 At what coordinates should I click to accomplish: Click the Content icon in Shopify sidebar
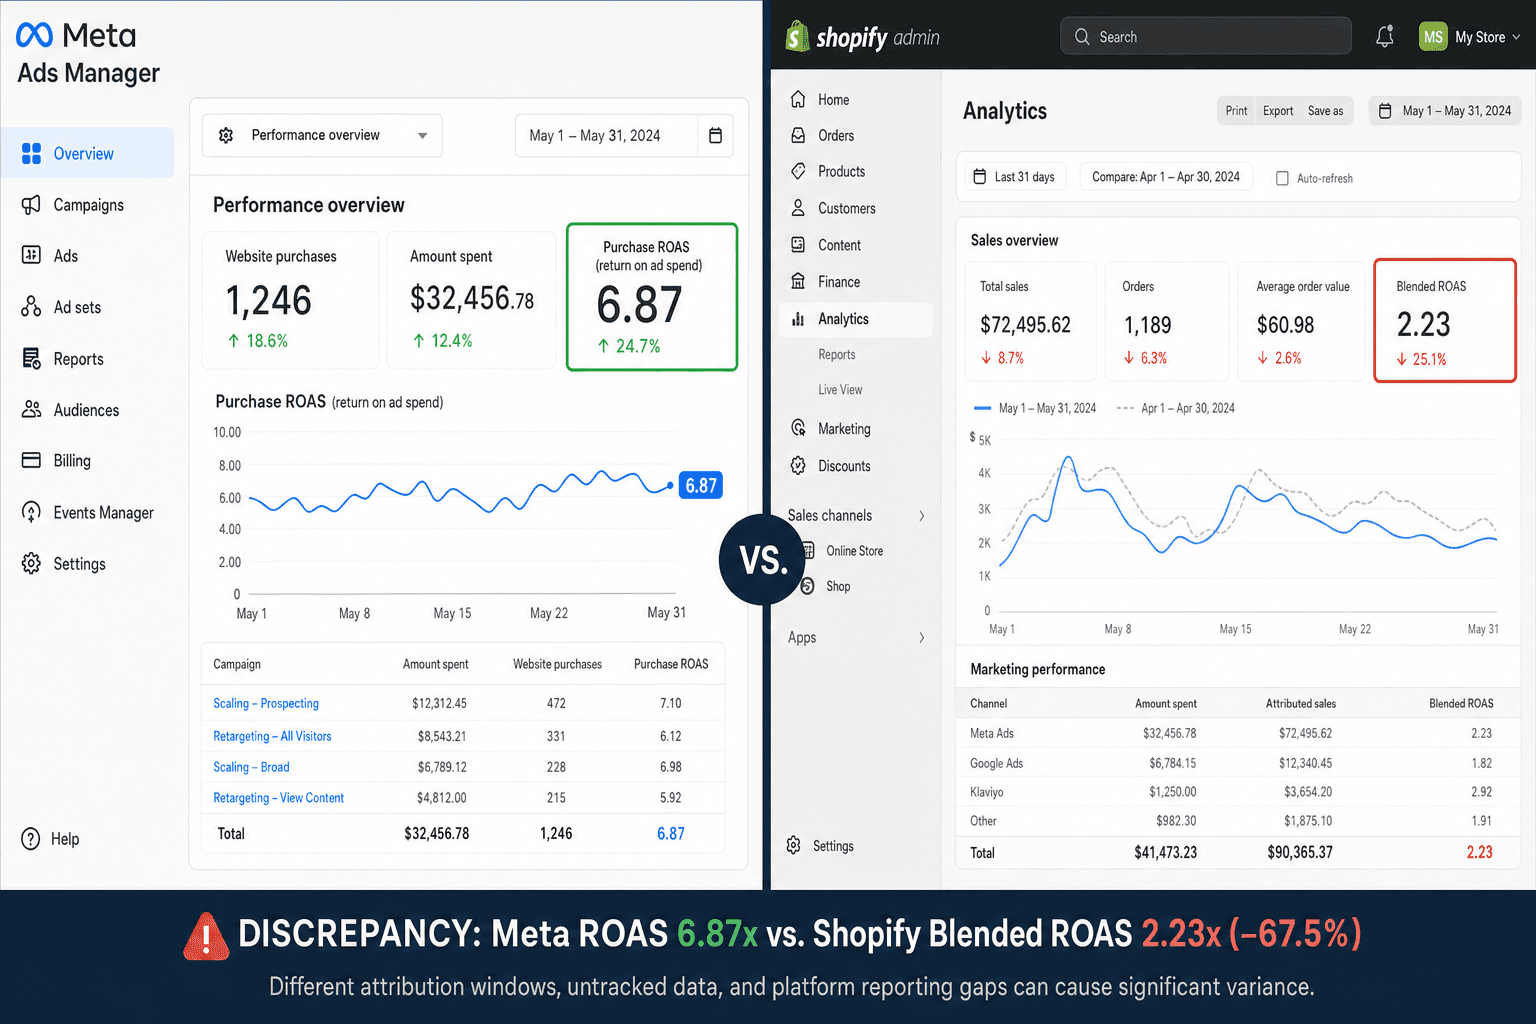pos(798,245)
